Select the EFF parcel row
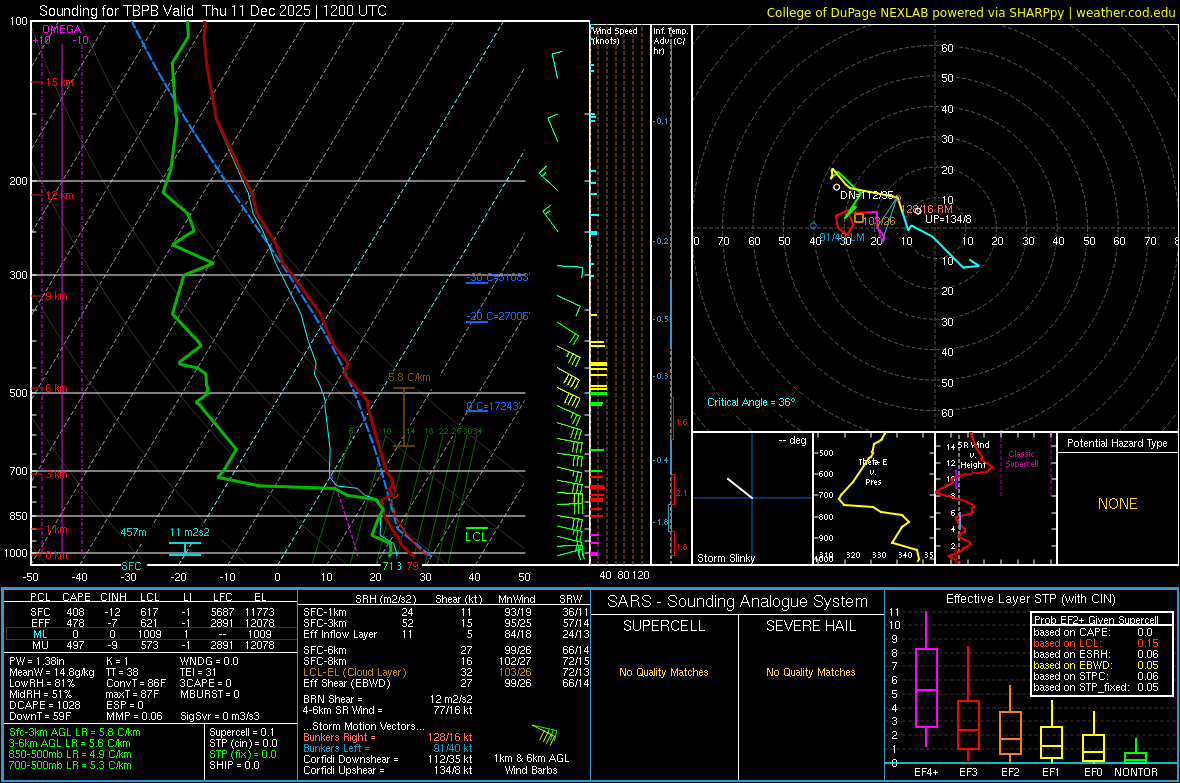This screenshot has height=783, width=1180. click(151, 623)
